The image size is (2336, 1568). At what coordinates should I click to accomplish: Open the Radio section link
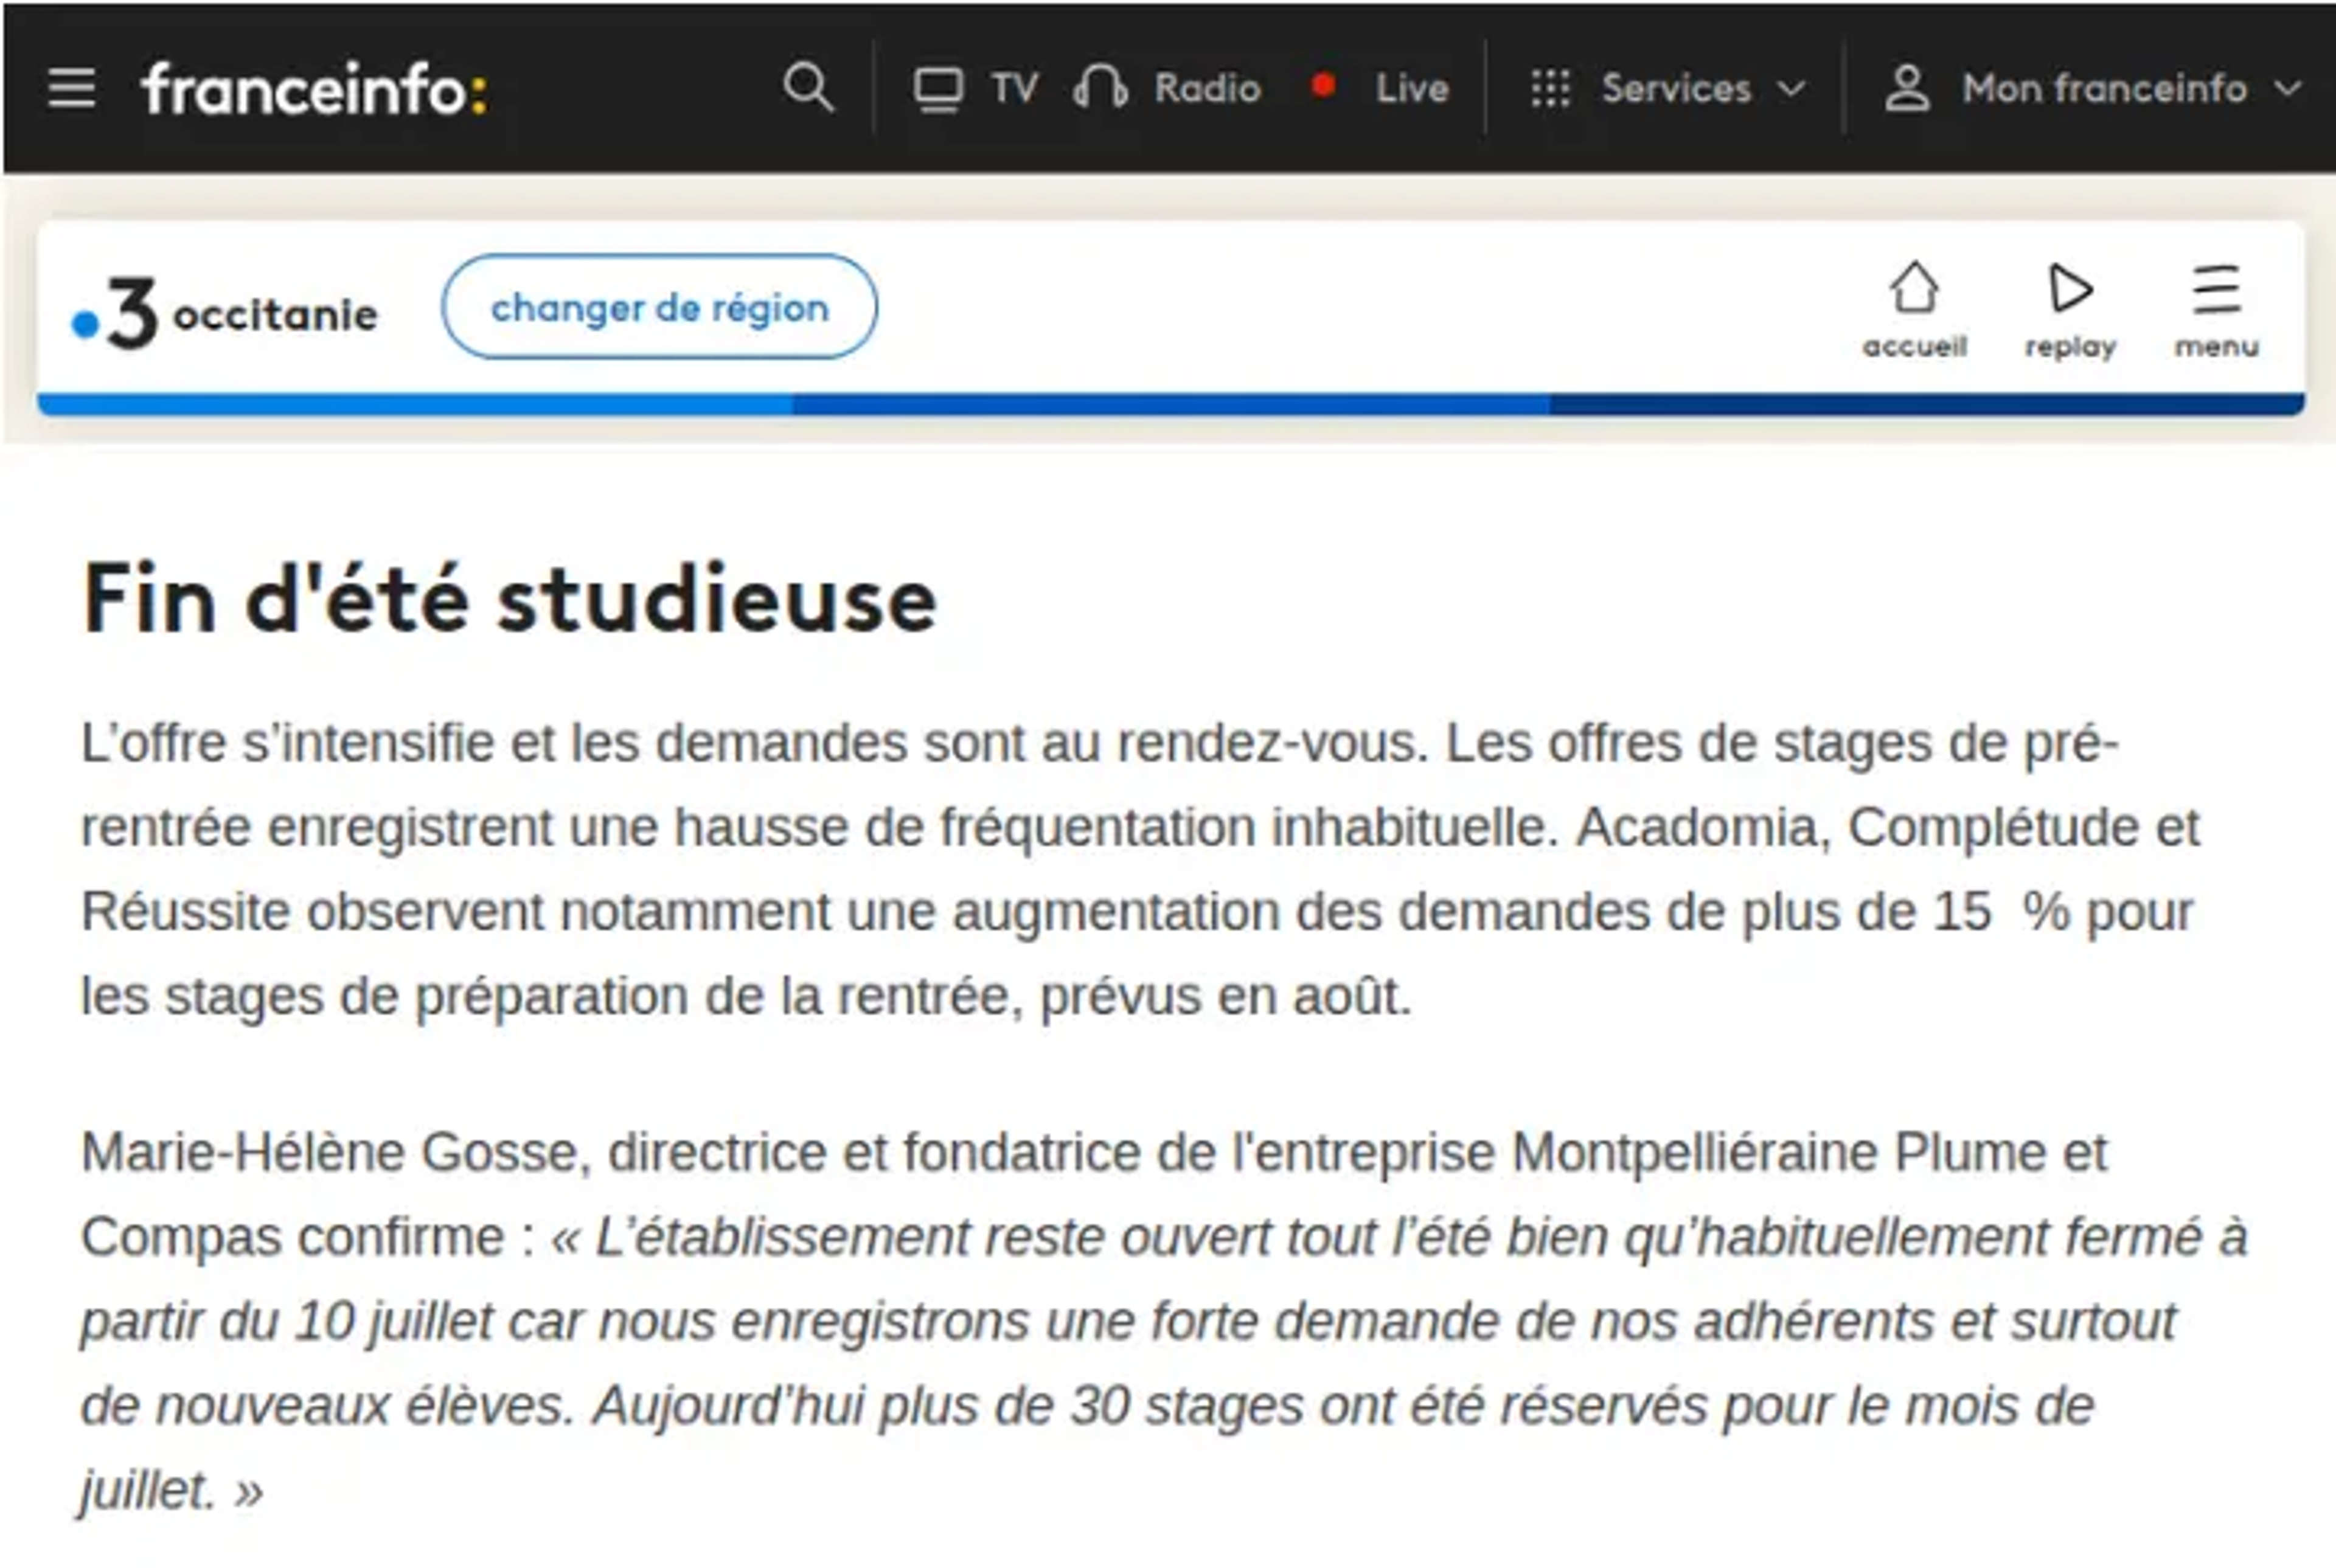point(1207,89)
